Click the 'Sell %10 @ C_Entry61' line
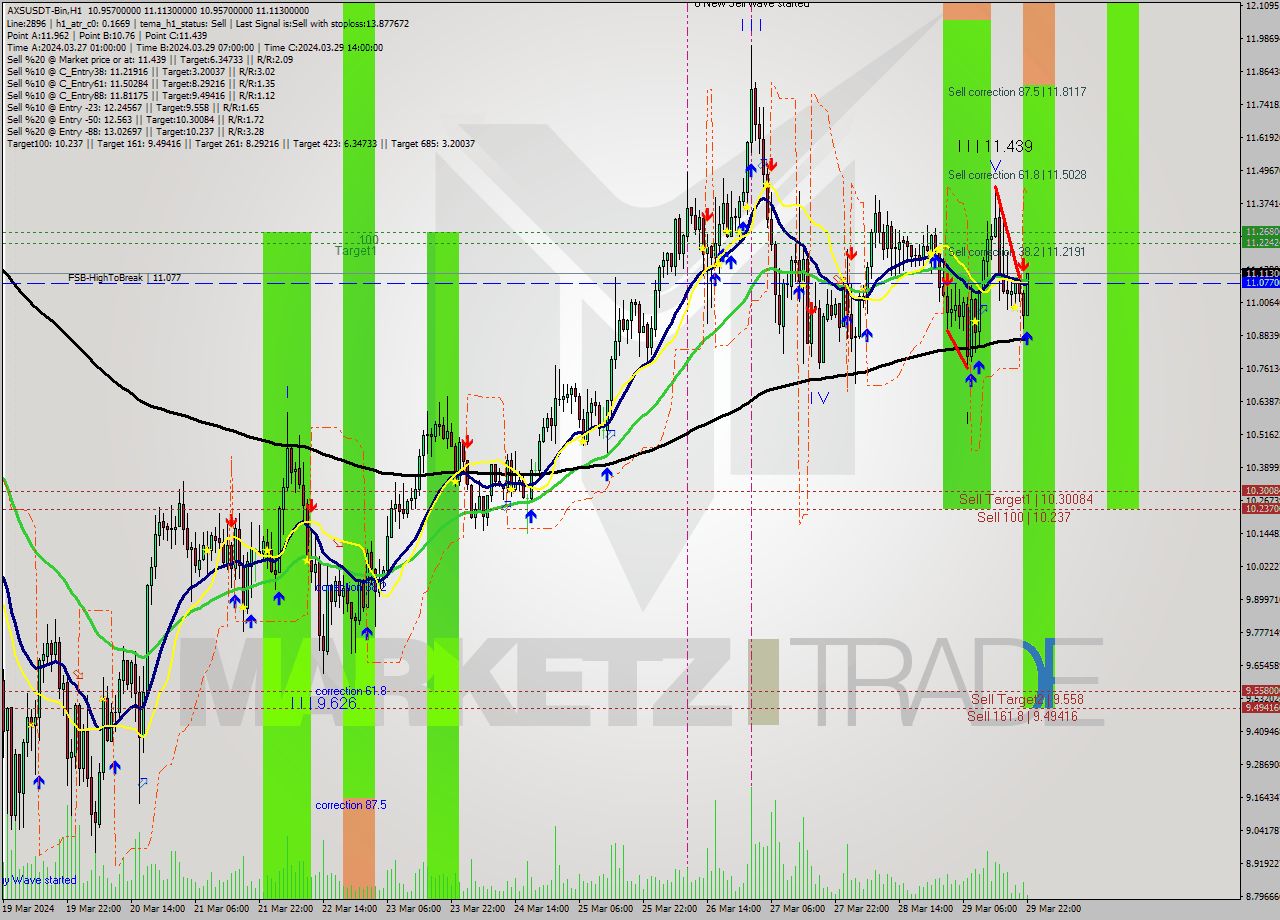 (140, 83)
